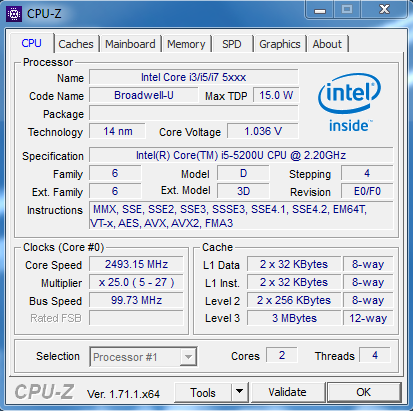
Task: Switch to the Memory tab
Action: [x=186, y=44]
